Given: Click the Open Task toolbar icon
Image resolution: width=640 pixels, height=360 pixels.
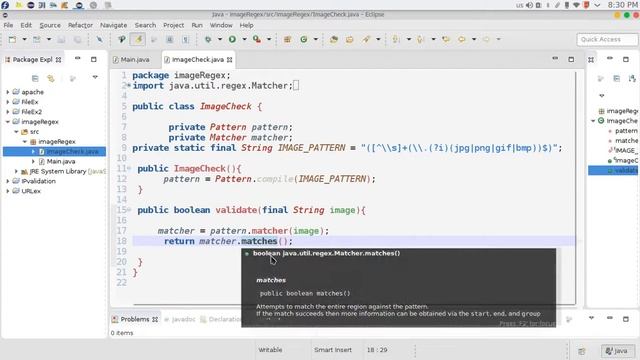Looking at the screenshot, I should 350,40.
